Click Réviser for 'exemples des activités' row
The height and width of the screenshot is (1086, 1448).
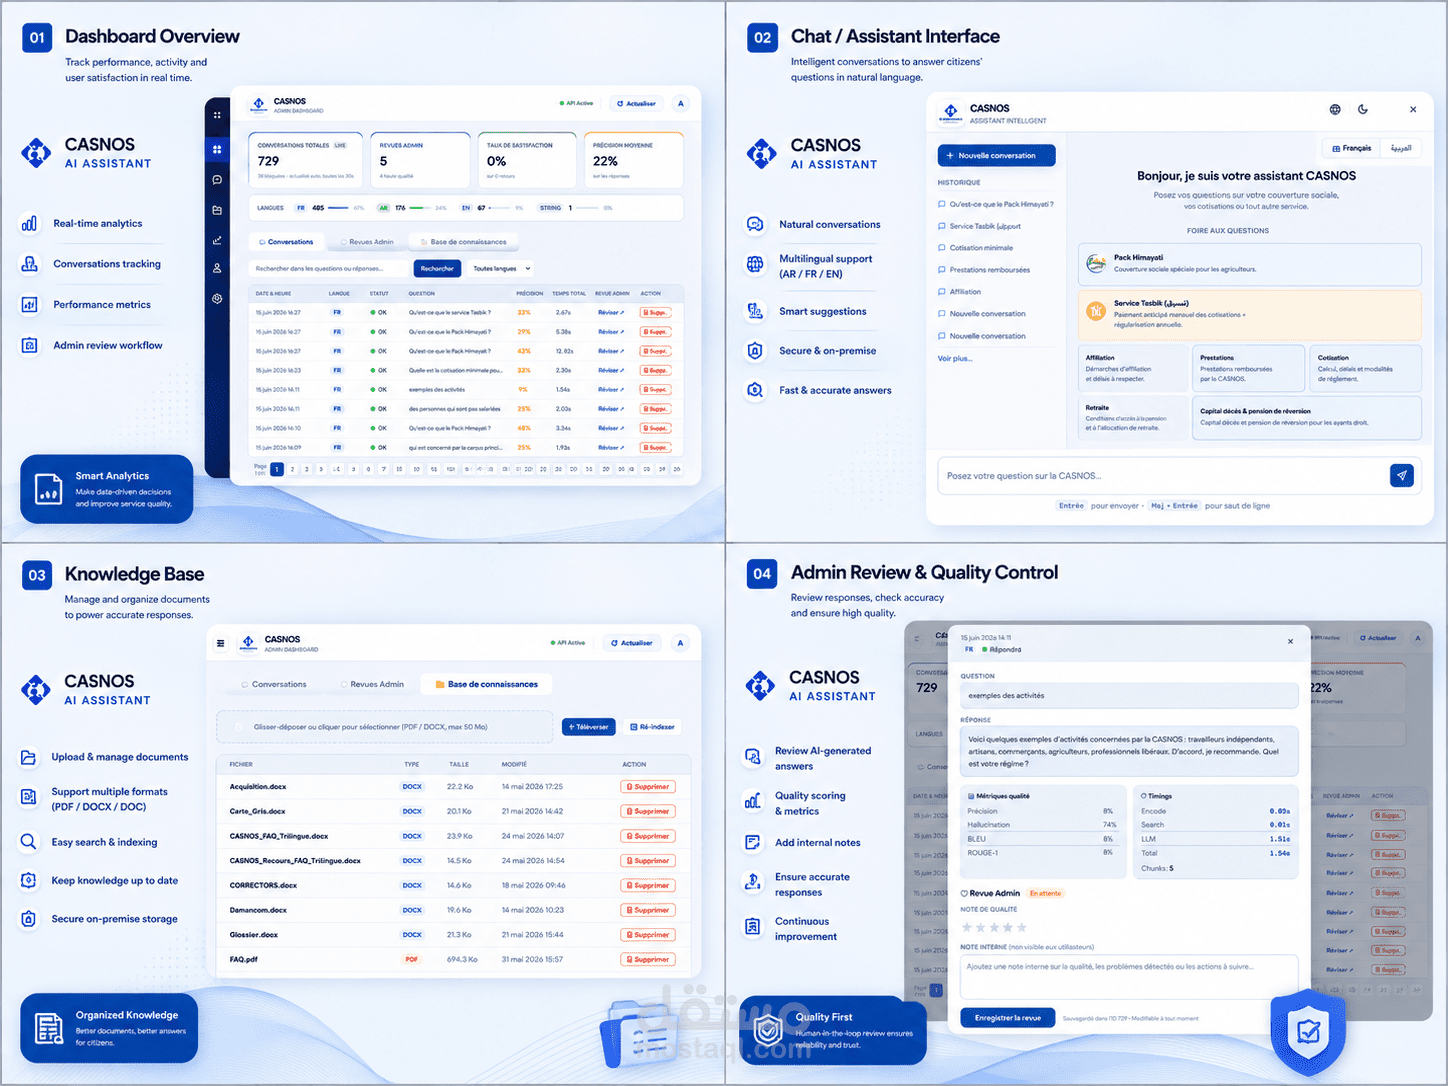611,390
